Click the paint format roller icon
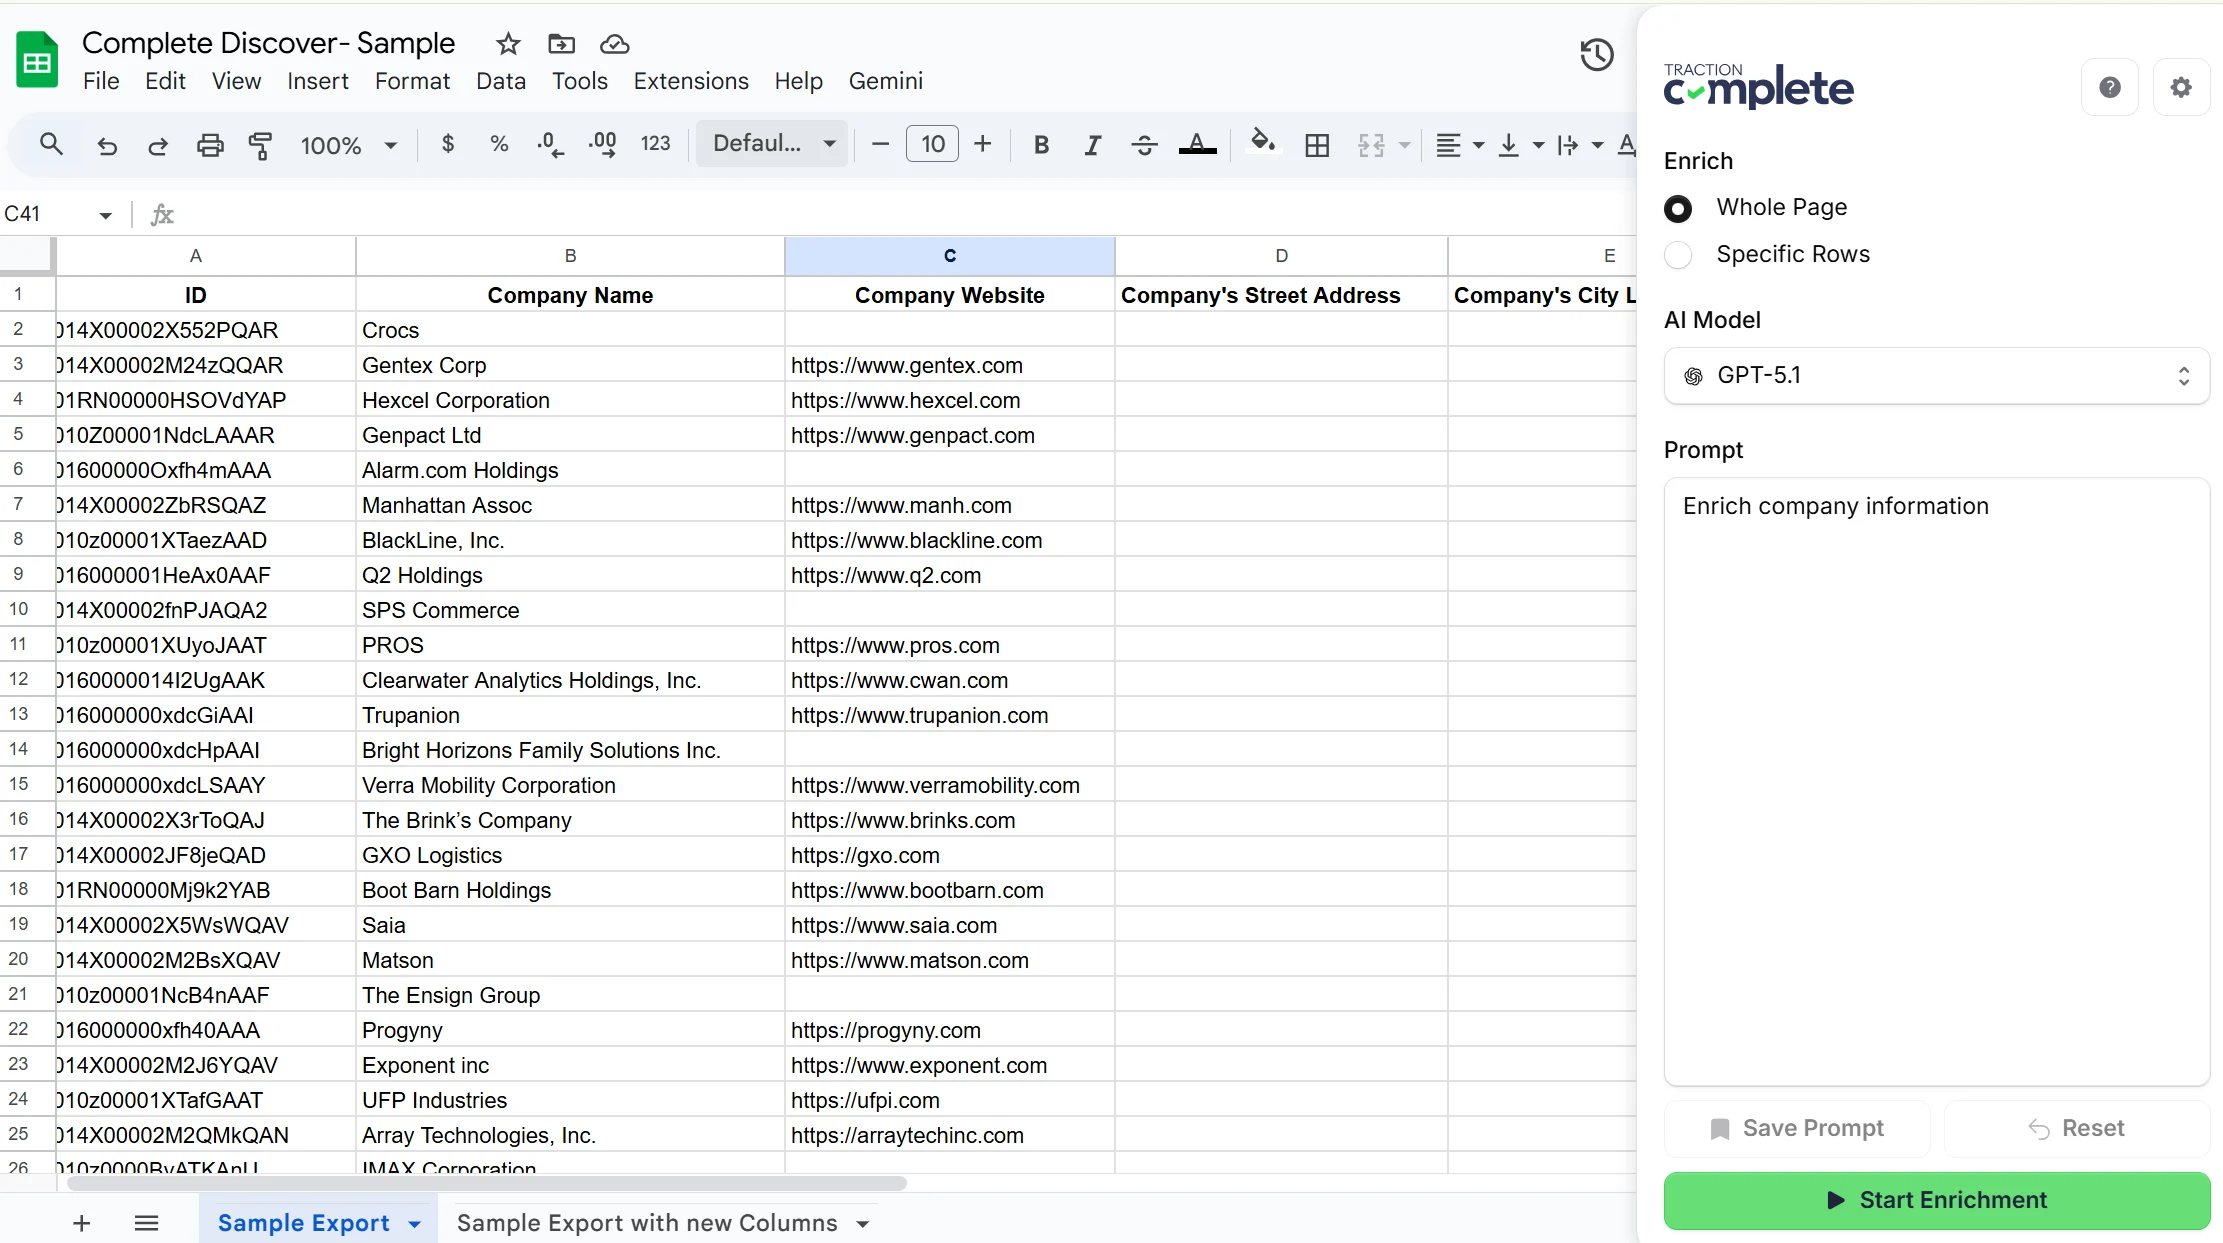2223x1243 pixels. coord(260,145)
